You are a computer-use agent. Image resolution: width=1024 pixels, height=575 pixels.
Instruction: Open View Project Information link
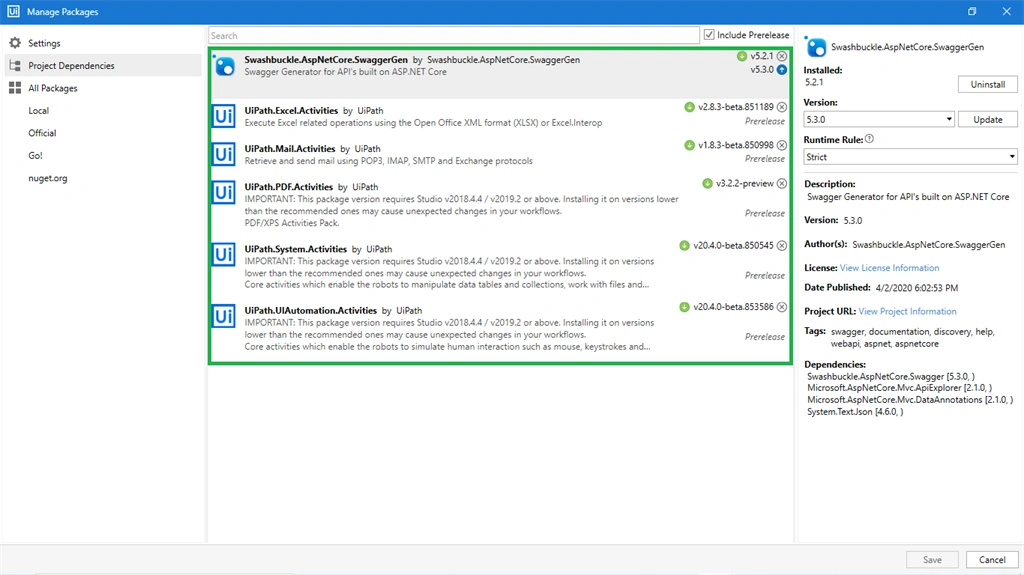click(x=907, y=312)
